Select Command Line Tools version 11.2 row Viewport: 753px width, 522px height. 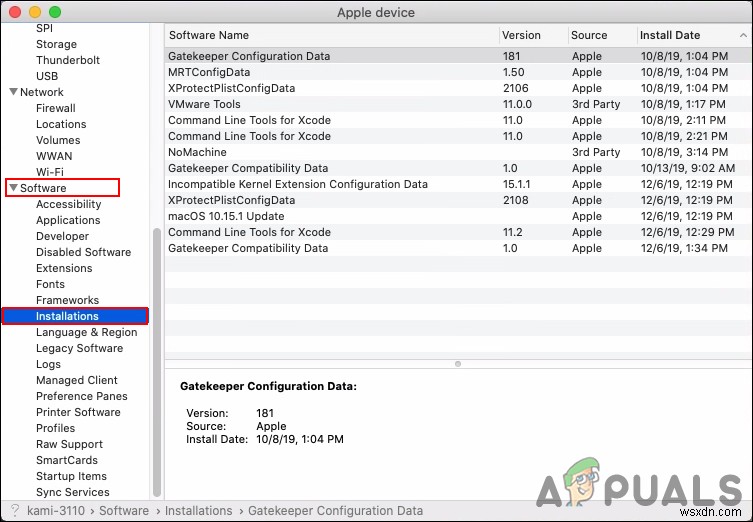[x=458, y=232]
